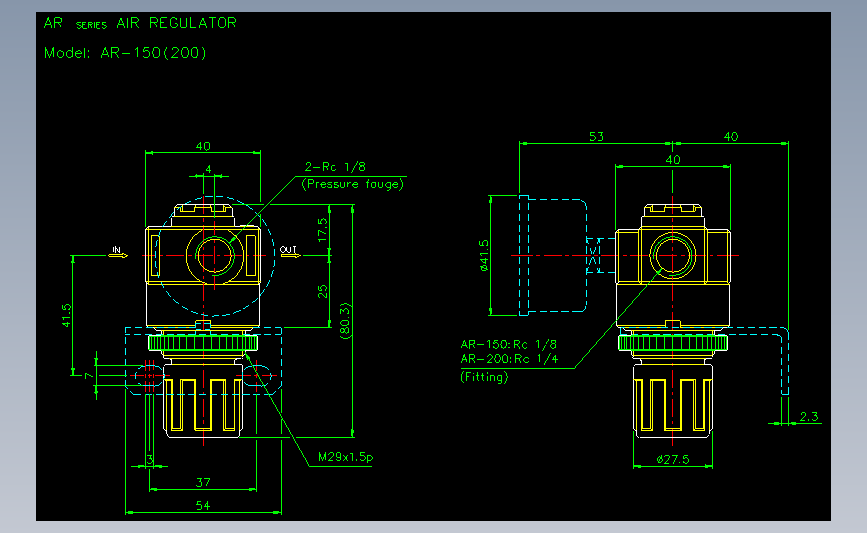The image size is (867, 533).
Task: Click the "2.3" bracket thickness dimension
Action: click(808, 416)
